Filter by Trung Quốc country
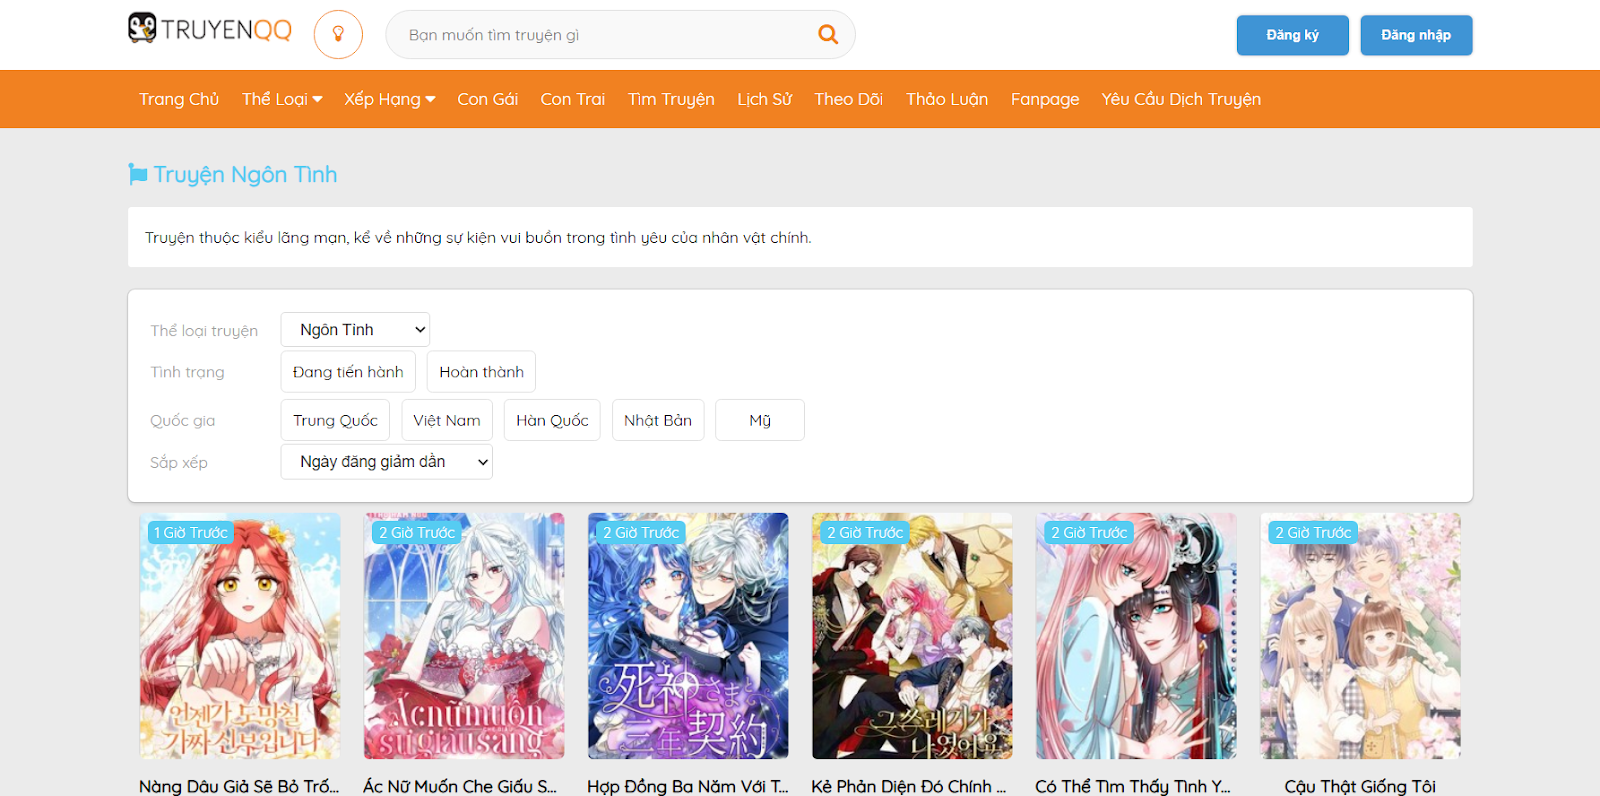The height and width of the screenshot is (796, 1600). pos(335,421)
